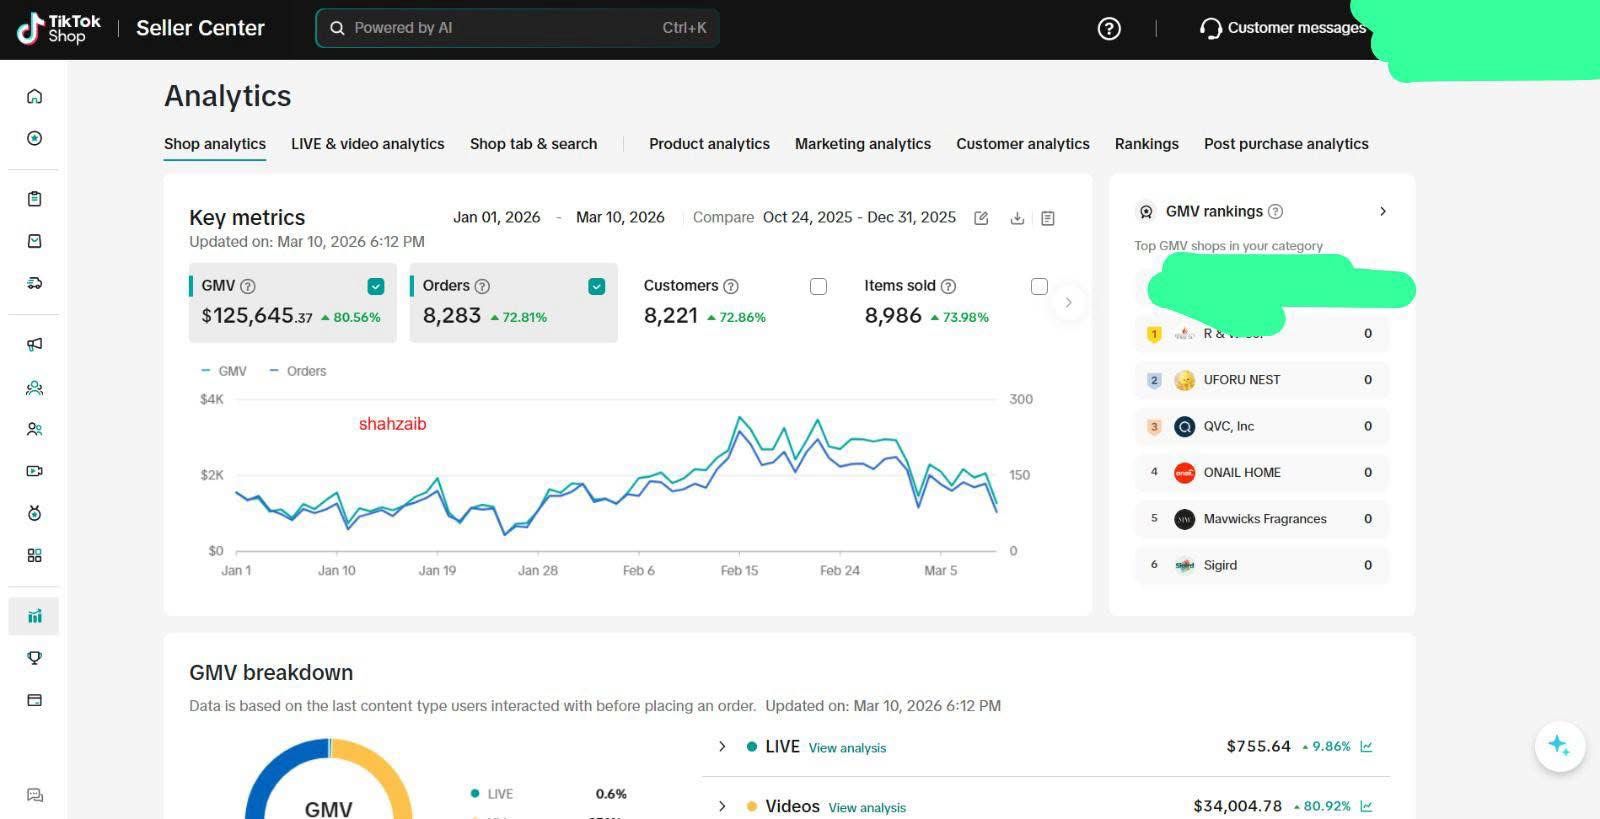Open the Sigird ranking row
The image size is (1600, 819).
tap(1262, 565)
